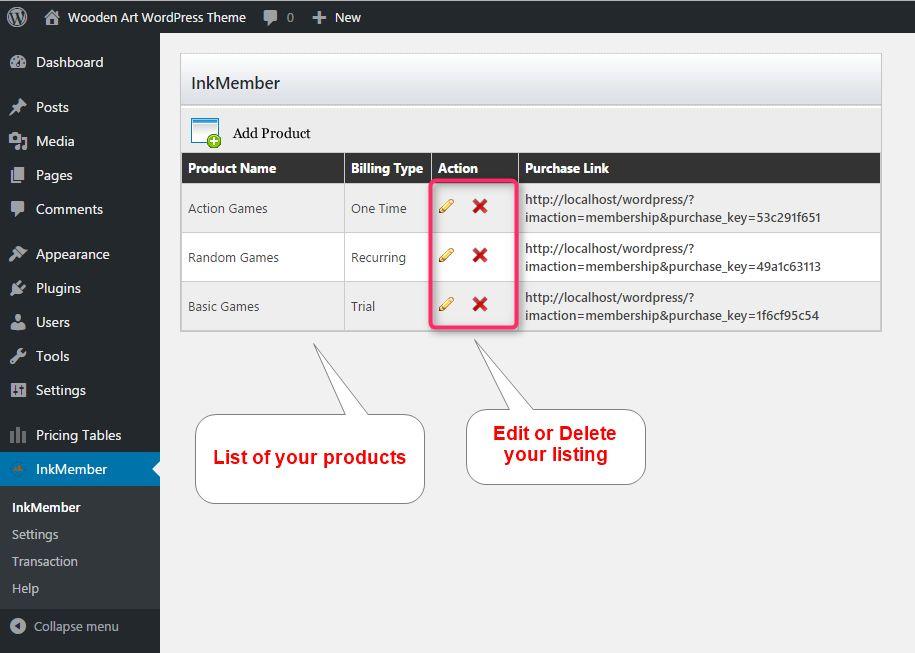Open the bold InkMember submenu item

pos(46,507)
